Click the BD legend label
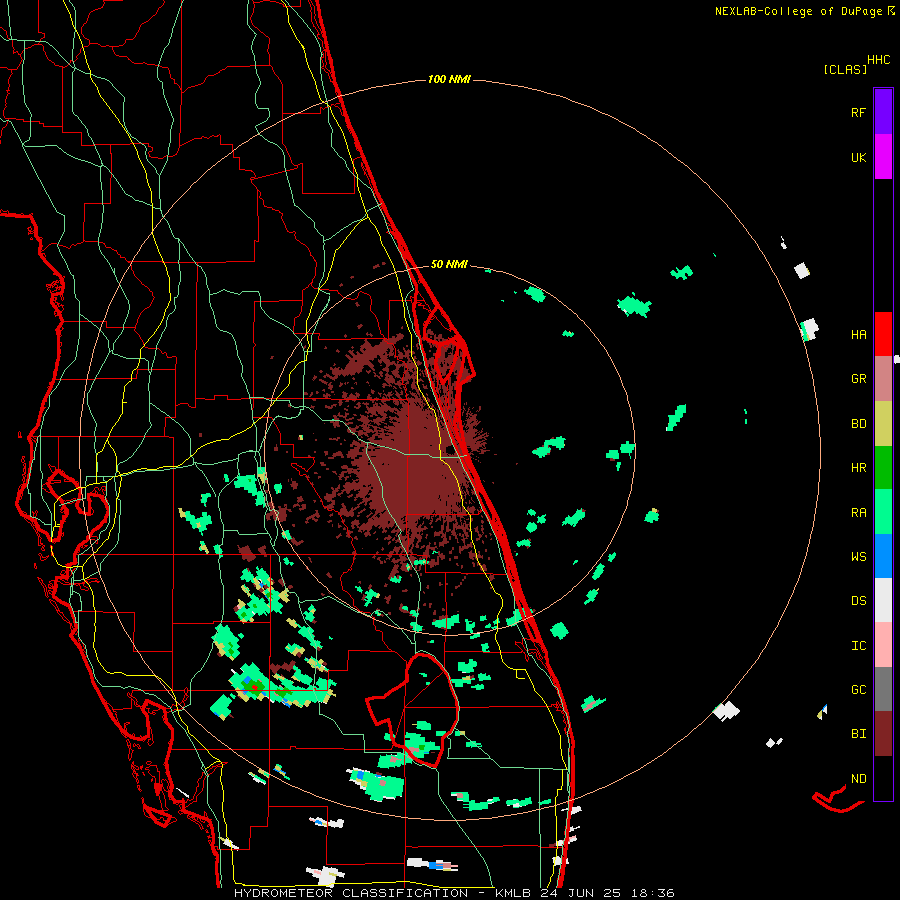The image size is (900, 900). [x=858, y=424]
